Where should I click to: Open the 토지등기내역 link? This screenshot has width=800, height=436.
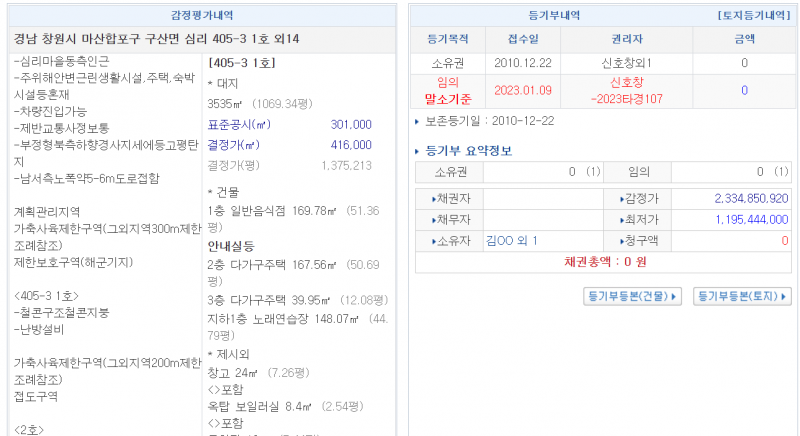click(x=752, y=16)
